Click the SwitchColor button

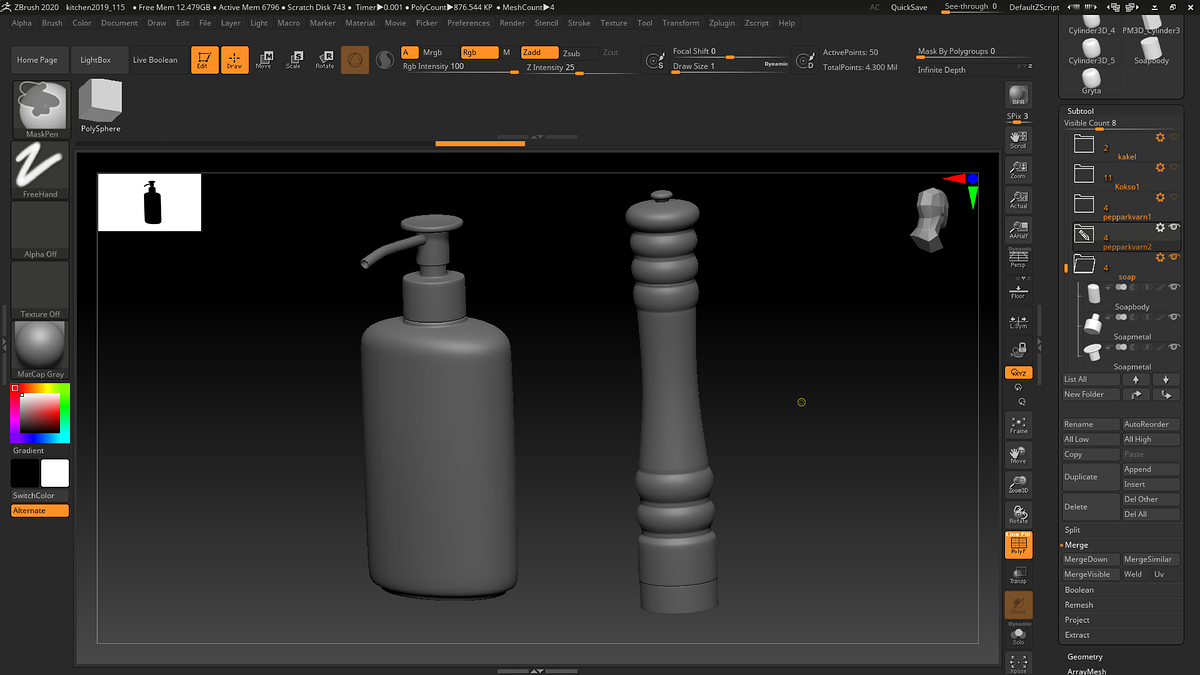click(x=41, y=496)
